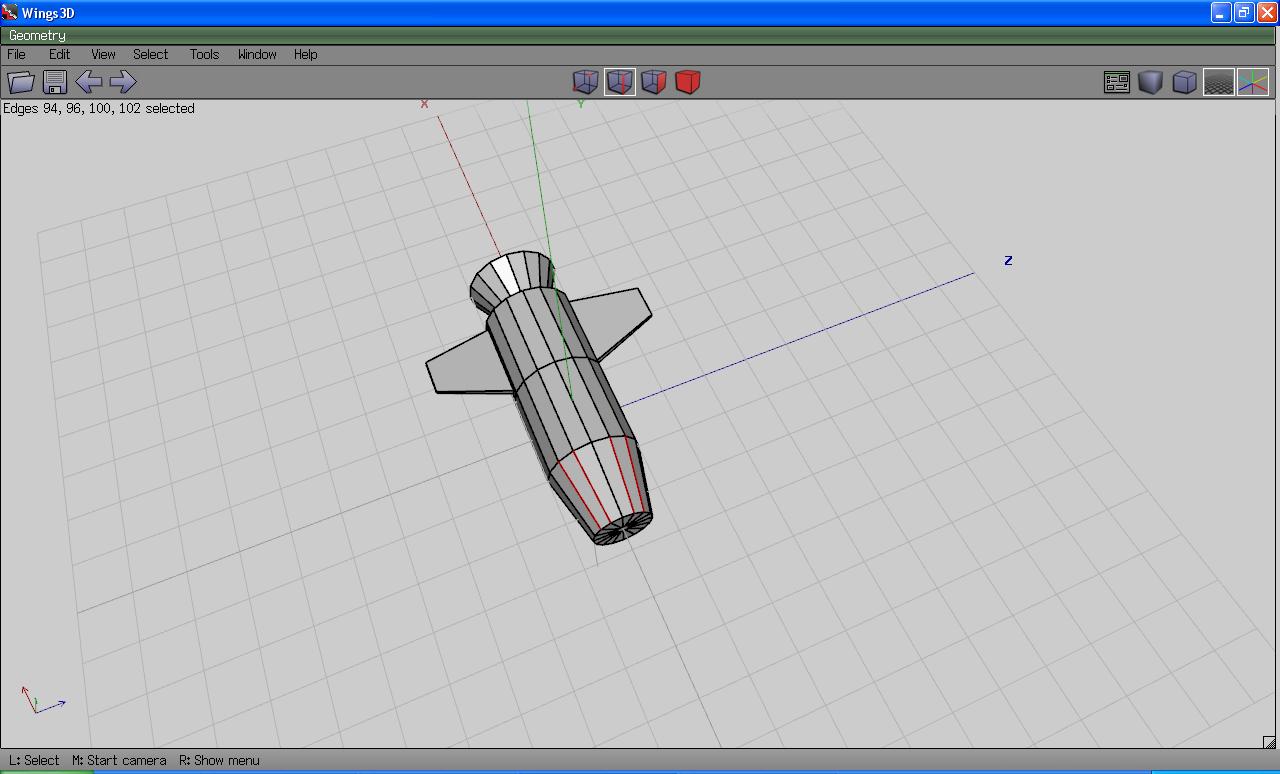The height and width of the screenshot is (774, 1280).
Task: Open the File menu
Action: (17, 55)
